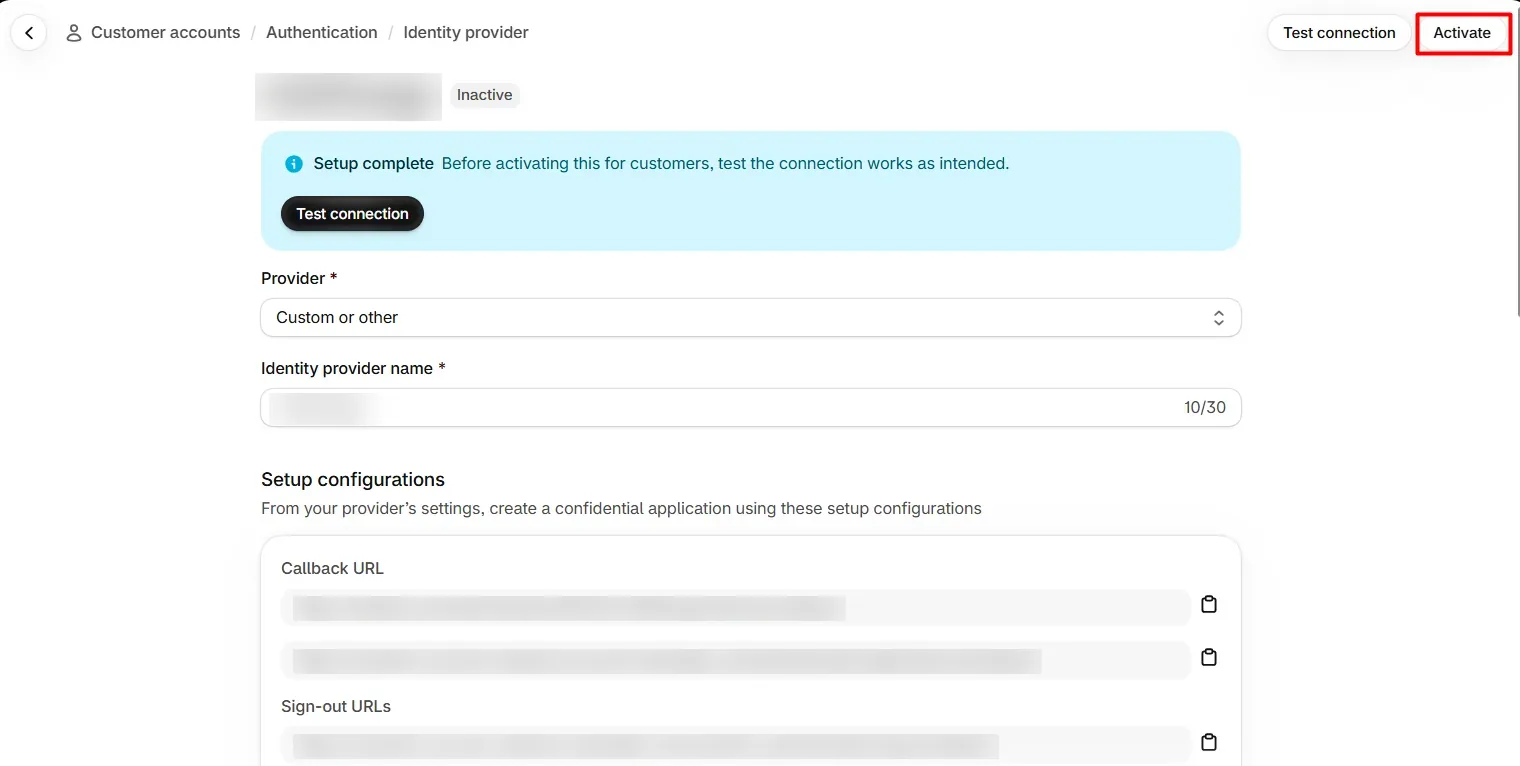Image resolution: width=1520 pixels, height=766 pixels.
Task: Open the Authentication breadcrumb
Action: tap(322, 33)
